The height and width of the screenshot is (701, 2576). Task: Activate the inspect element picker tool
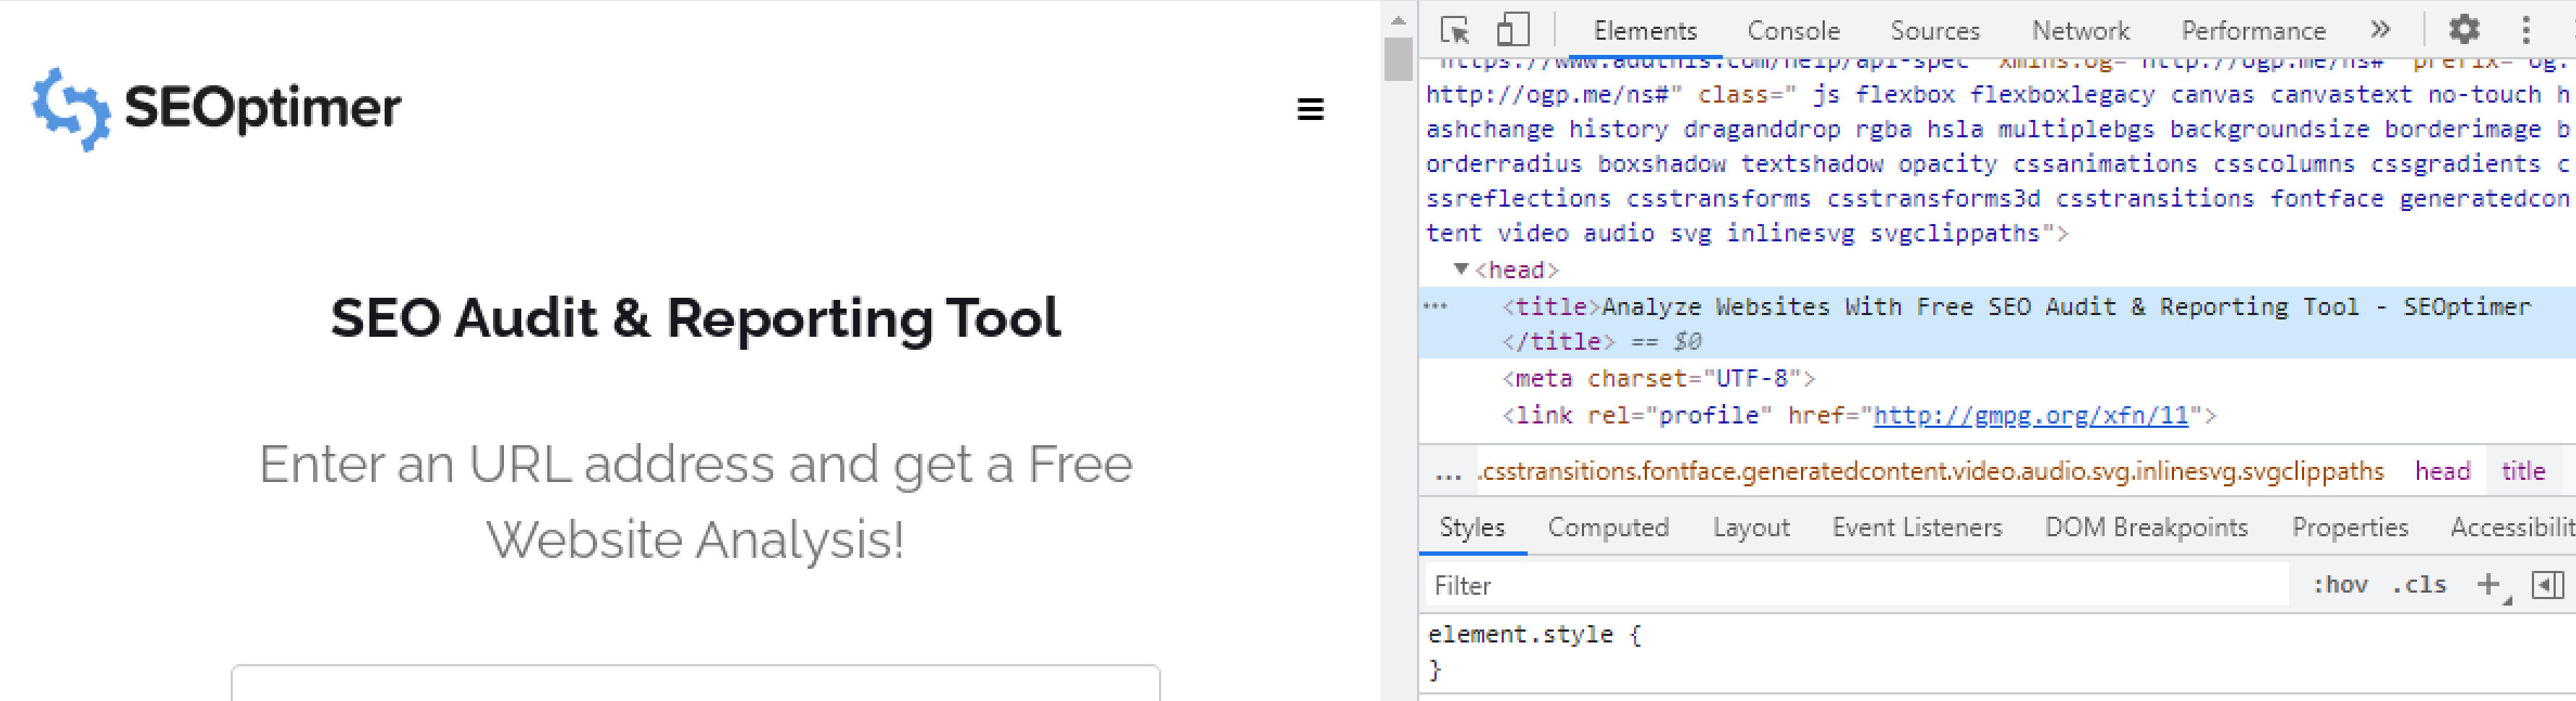1455,30
